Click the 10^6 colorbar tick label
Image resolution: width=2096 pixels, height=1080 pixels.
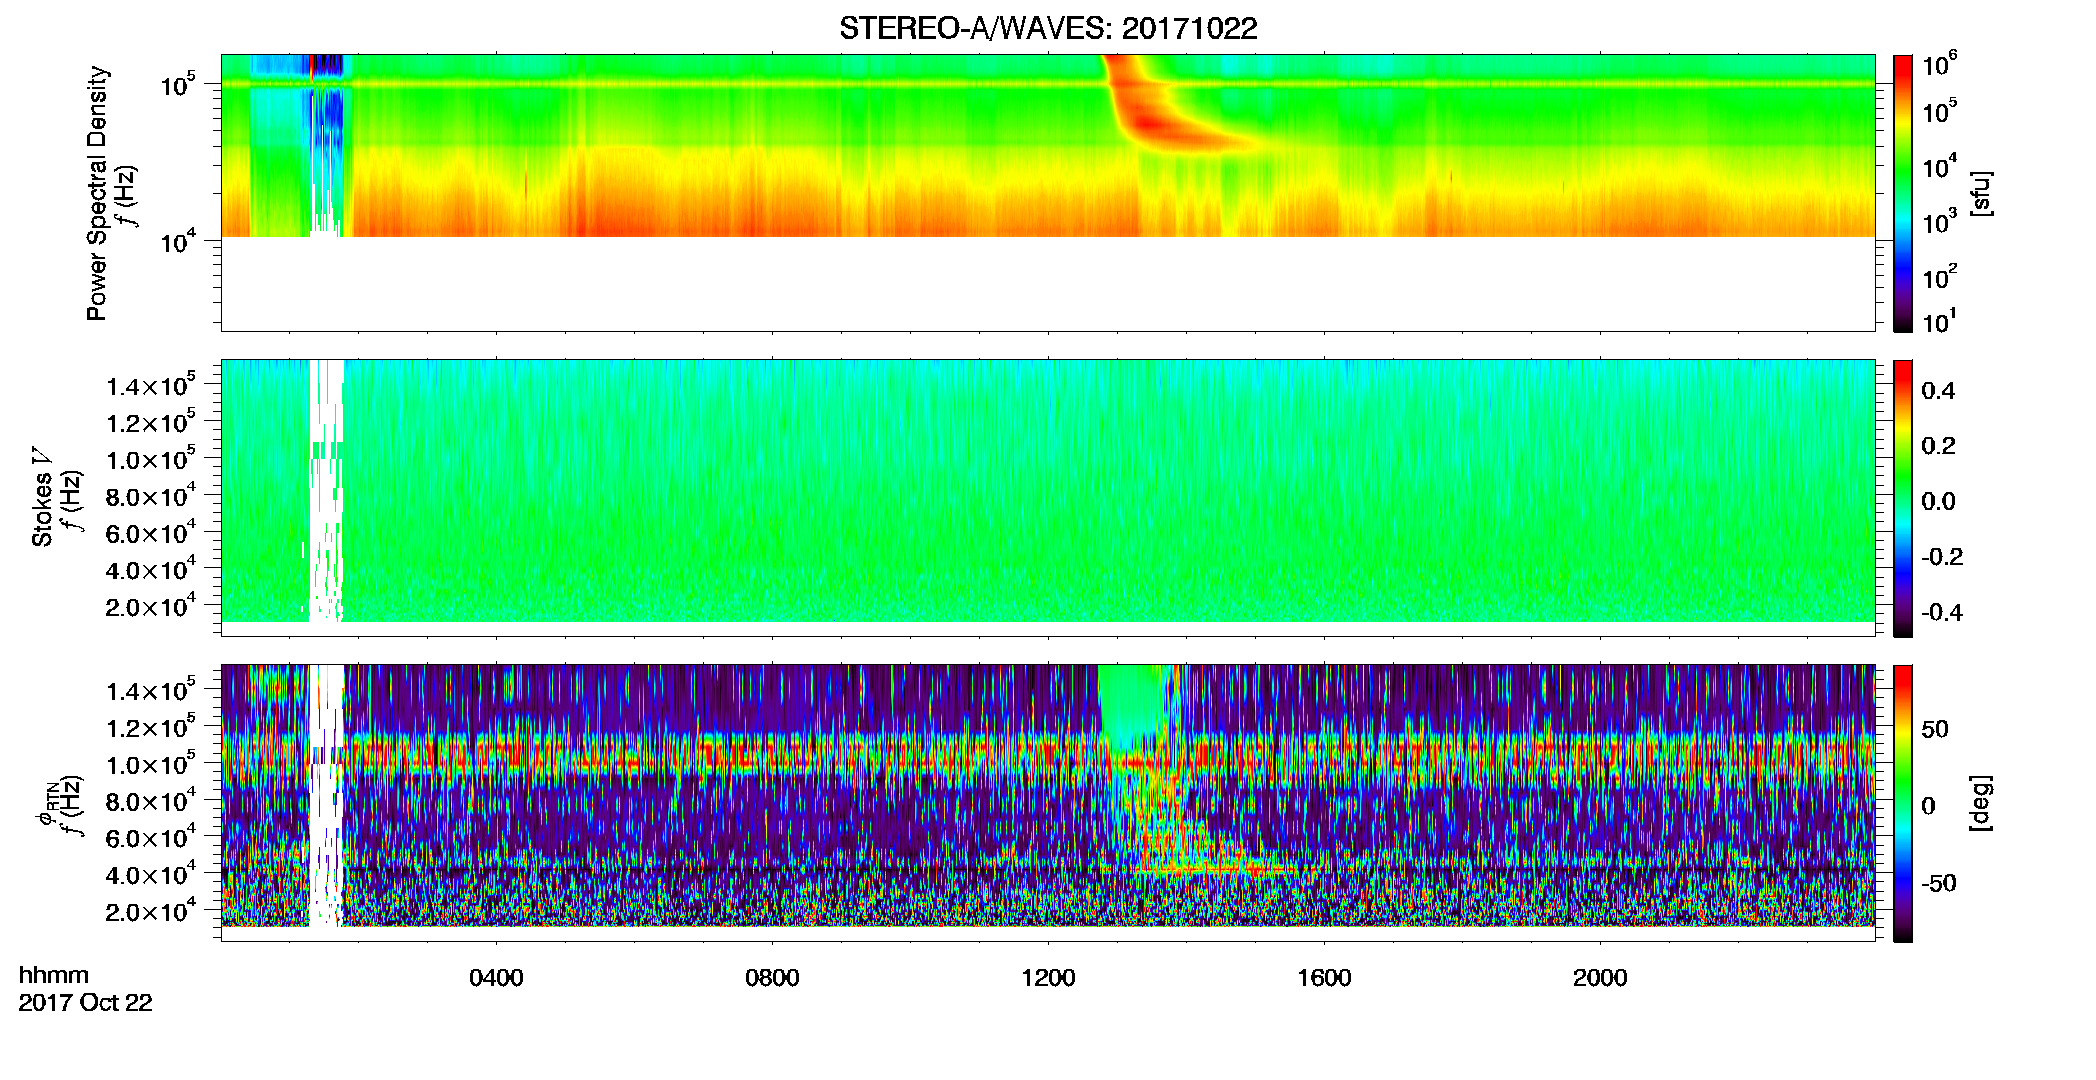tap(1940, 66)
